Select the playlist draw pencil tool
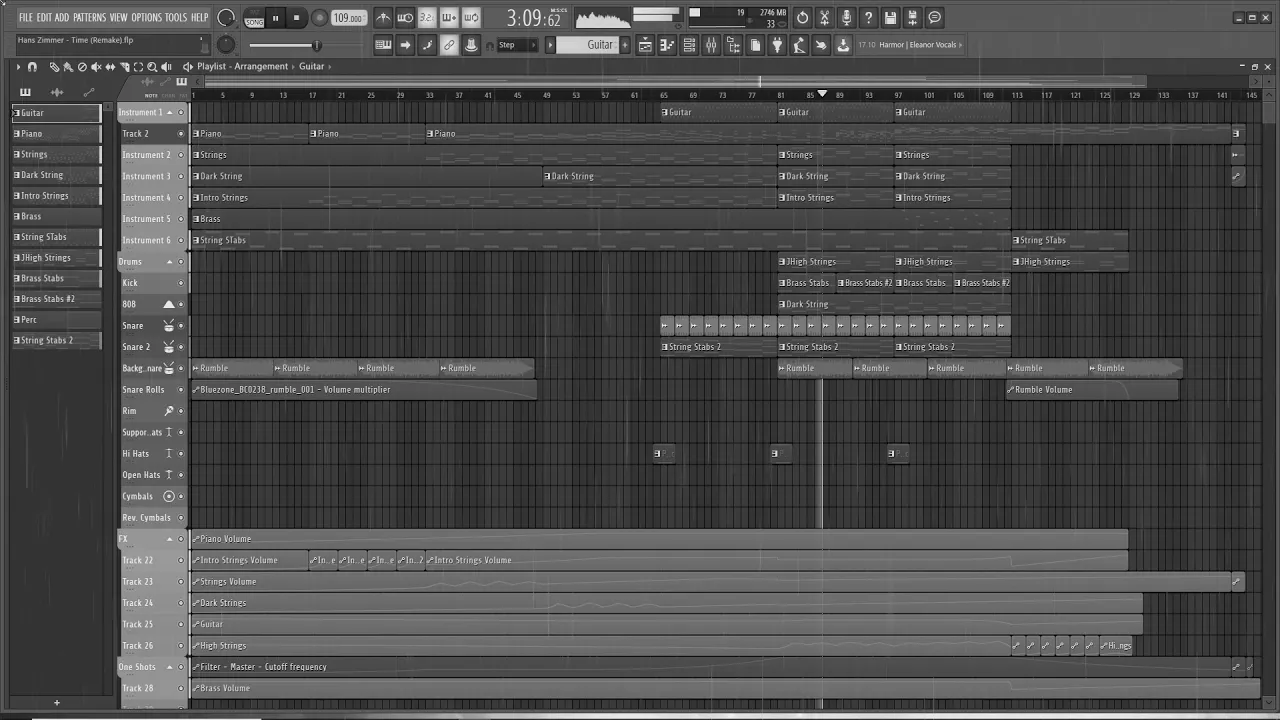 coord(54,67)
